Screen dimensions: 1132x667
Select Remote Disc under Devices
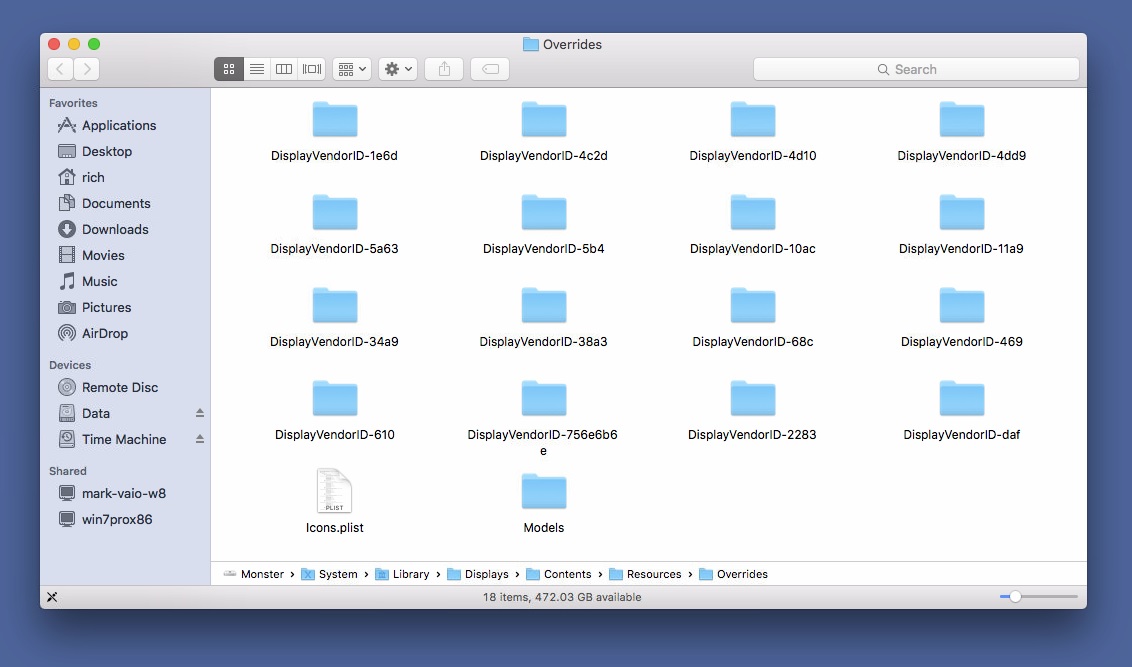coord(108,388)
